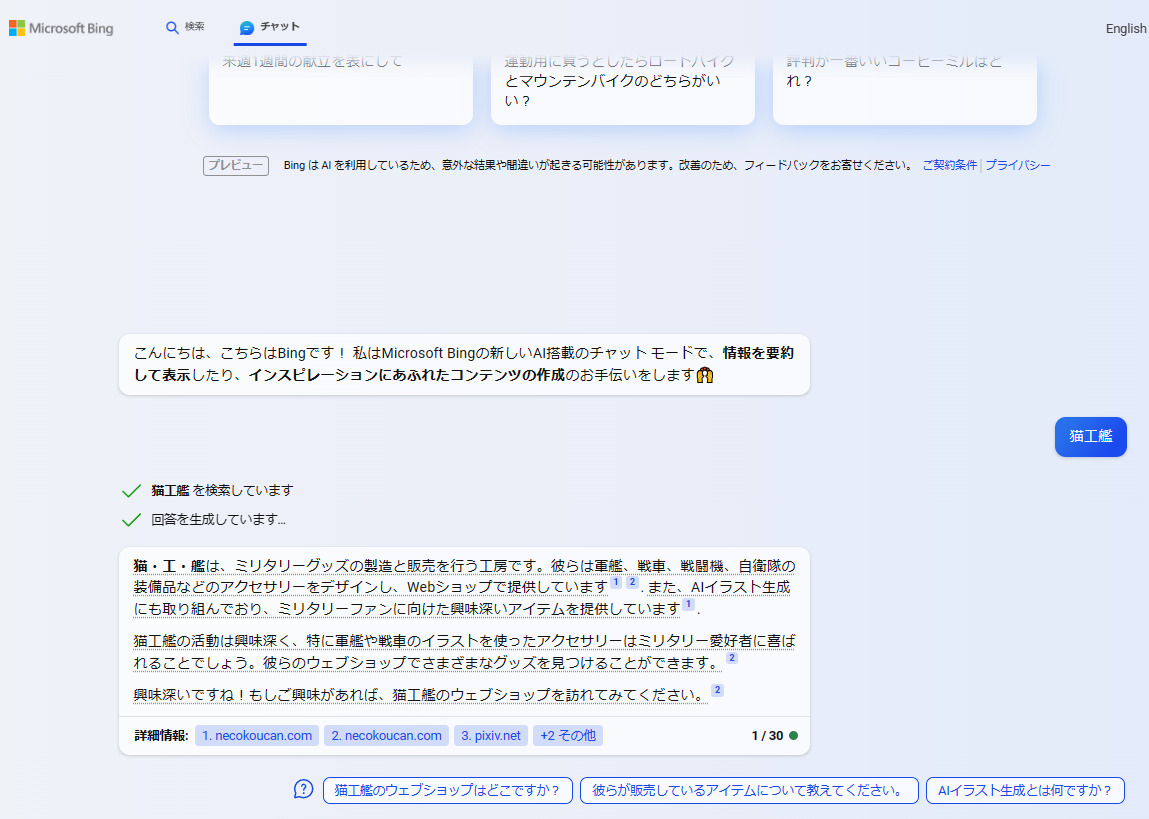This screenshot has width=1149, height=819.
Task: Click the 詳細情報: label
Action: [161, 735]
